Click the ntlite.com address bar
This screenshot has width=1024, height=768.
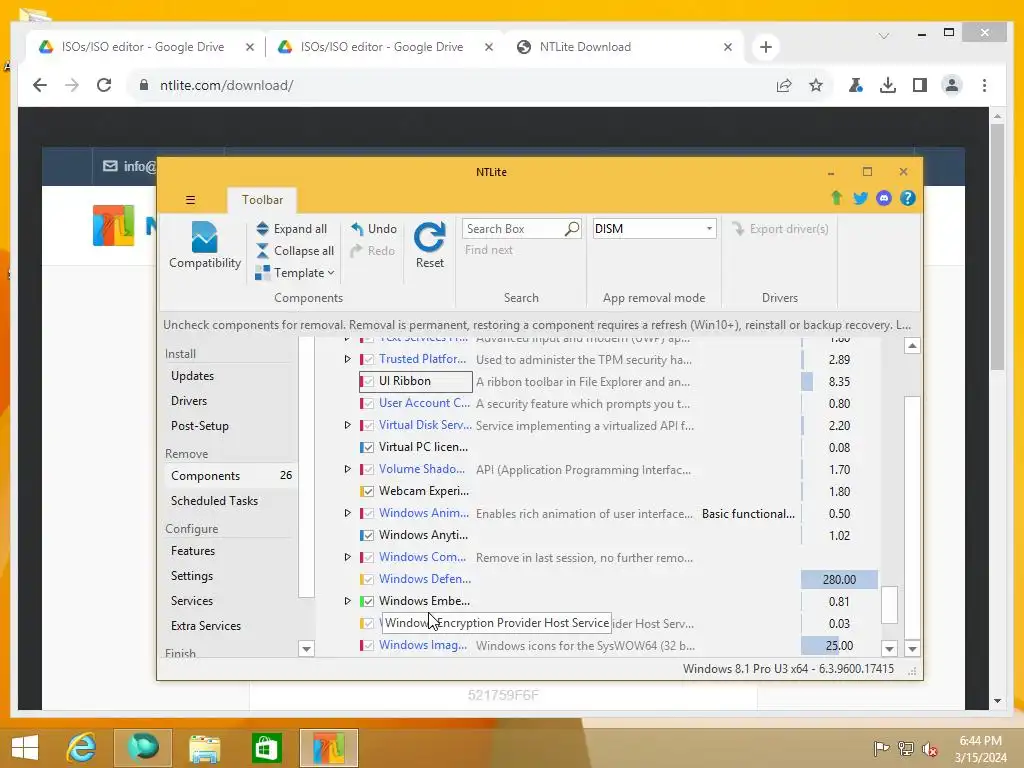coord(451,85)
